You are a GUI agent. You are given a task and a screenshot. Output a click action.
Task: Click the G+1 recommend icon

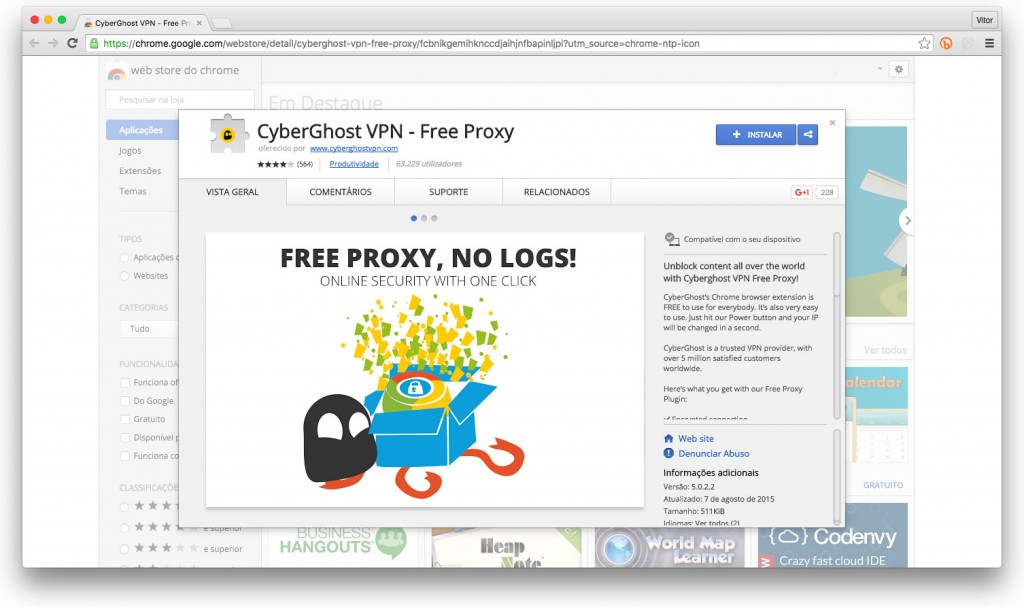(x=801, y=192)
